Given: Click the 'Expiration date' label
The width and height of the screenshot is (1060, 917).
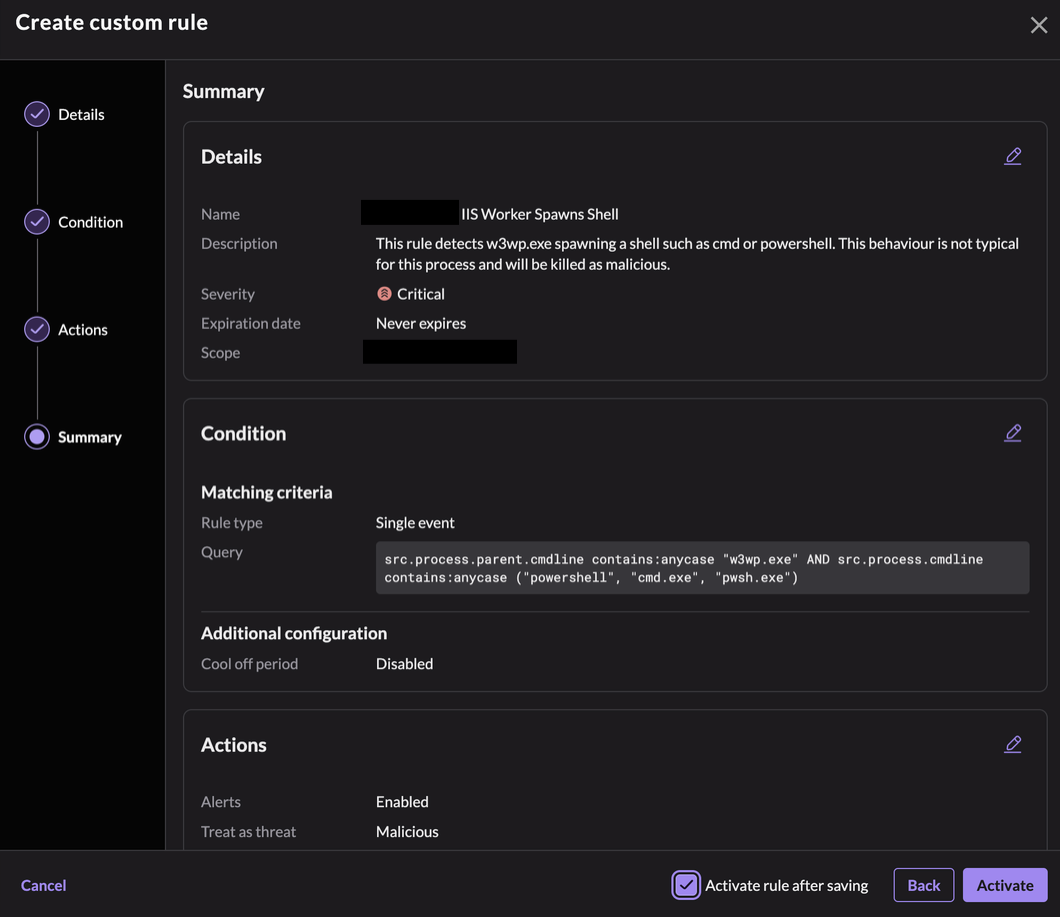Looking at the screenshot, I should 250,323.
